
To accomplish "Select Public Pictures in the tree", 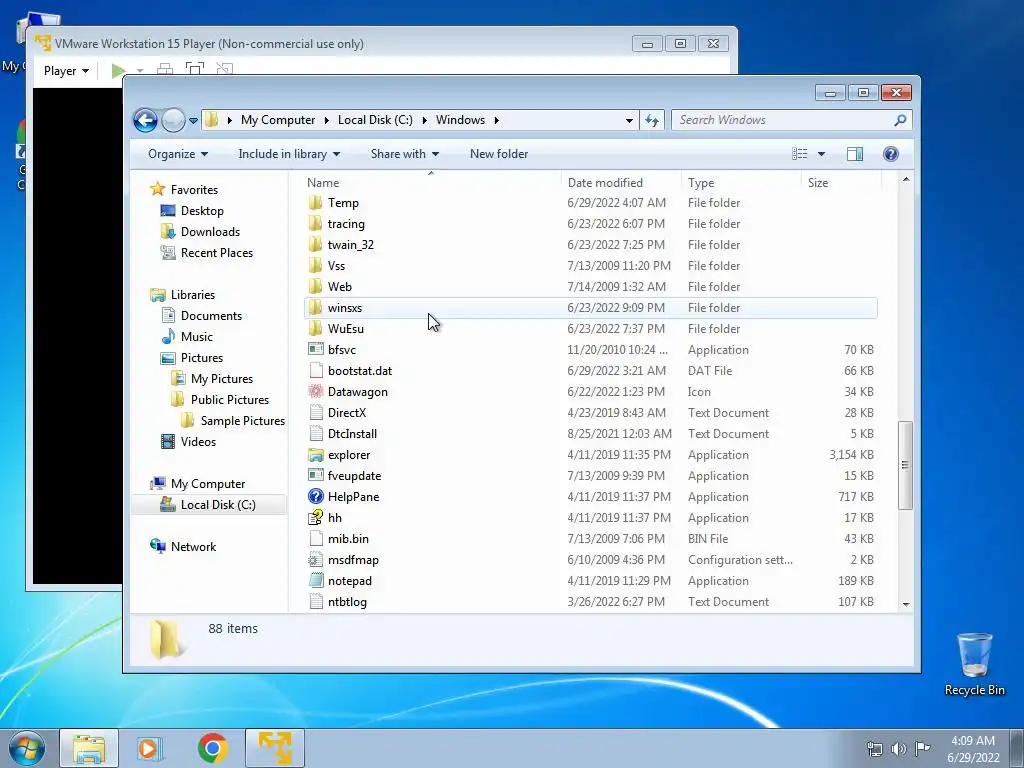I will 229,400.
